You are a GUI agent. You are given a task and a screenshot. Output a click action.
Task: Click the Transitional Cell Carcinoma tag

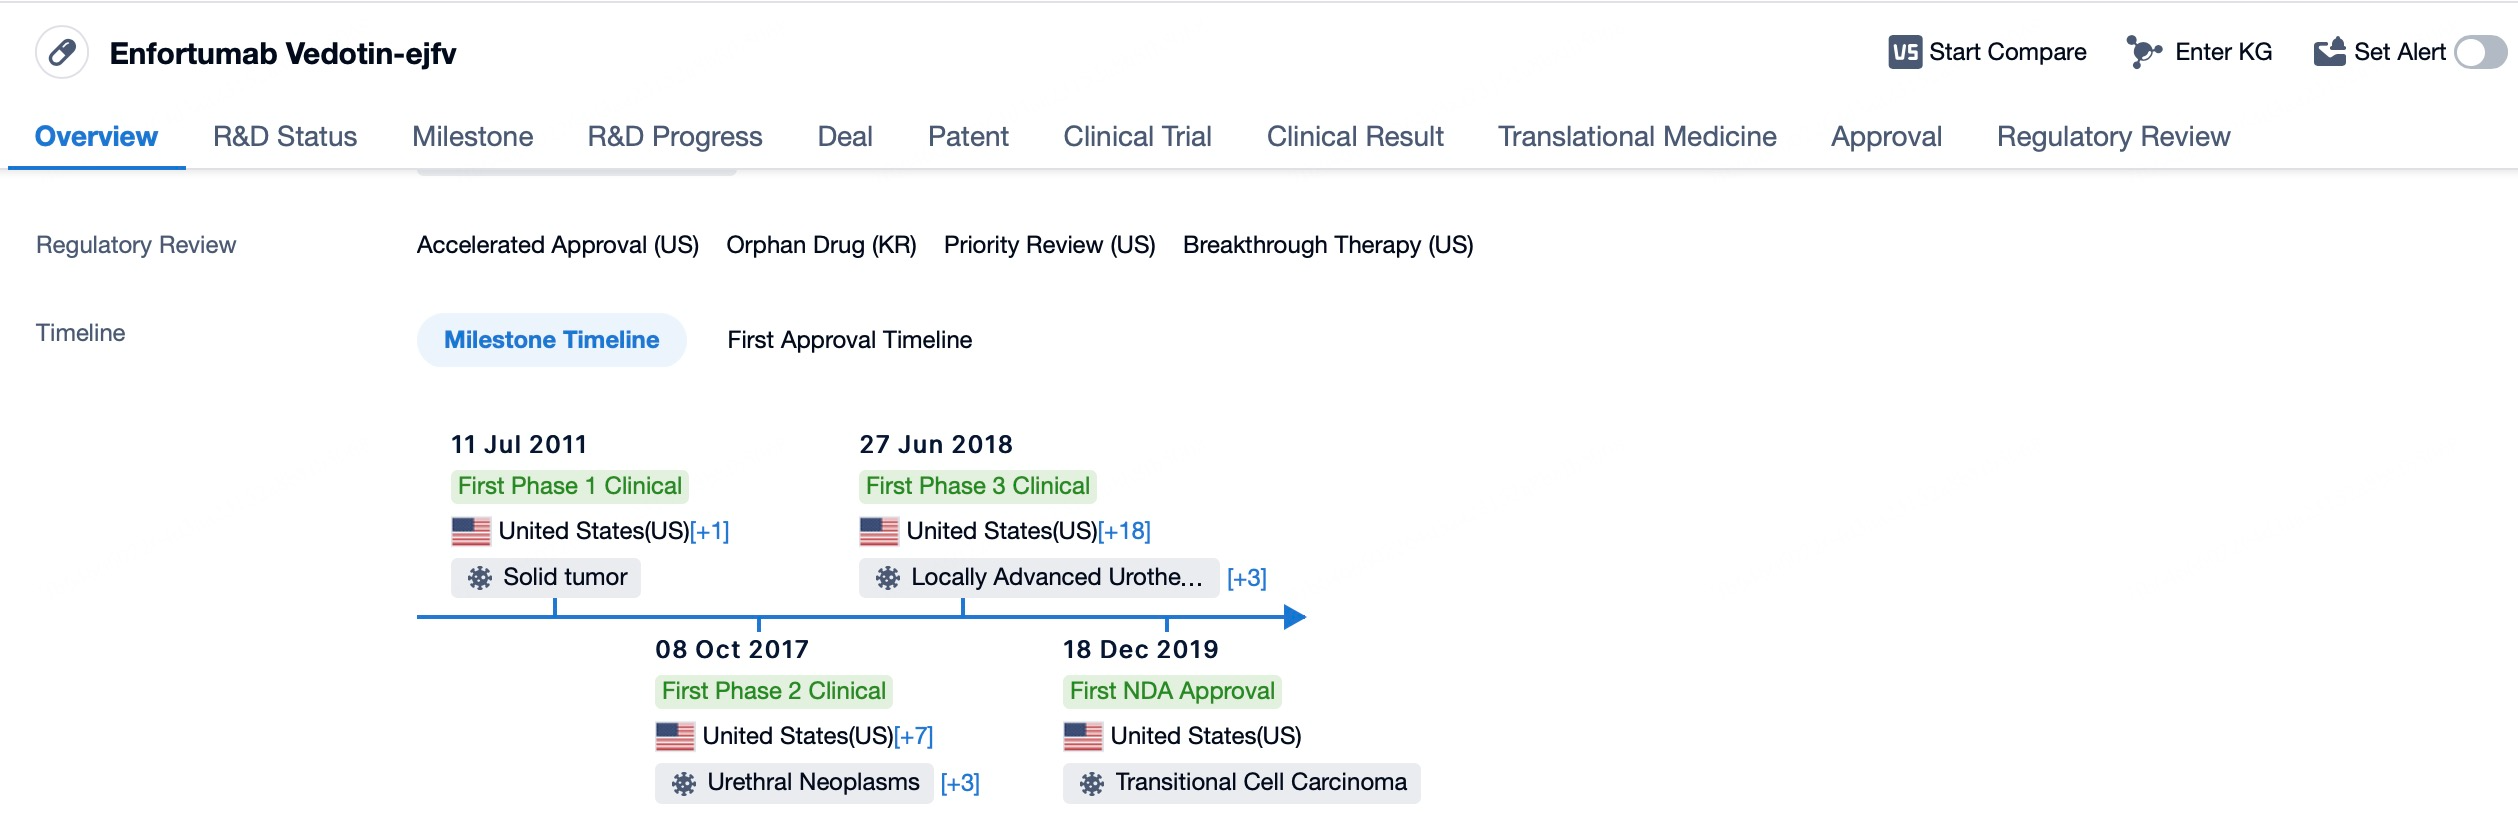1241,783
